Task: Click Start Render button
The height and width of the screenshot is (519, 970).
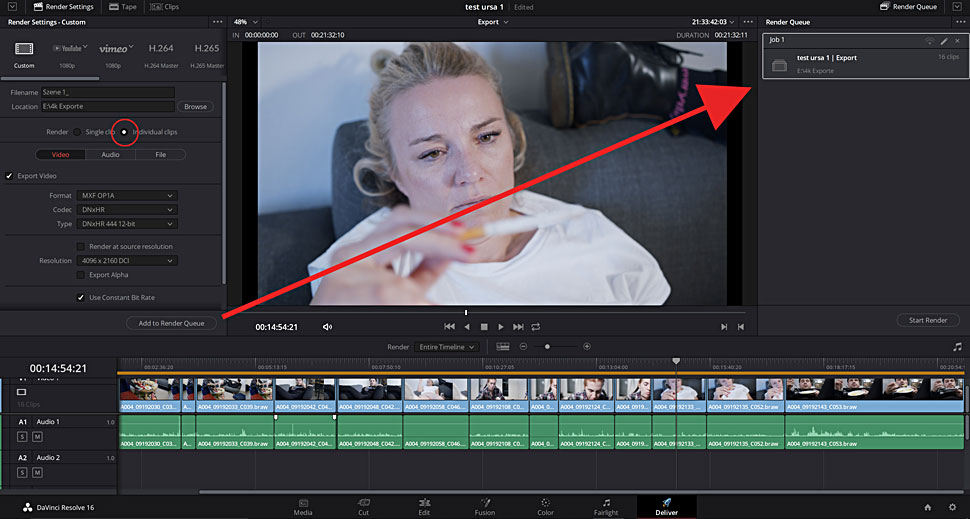Action: (x=928, y=320)
